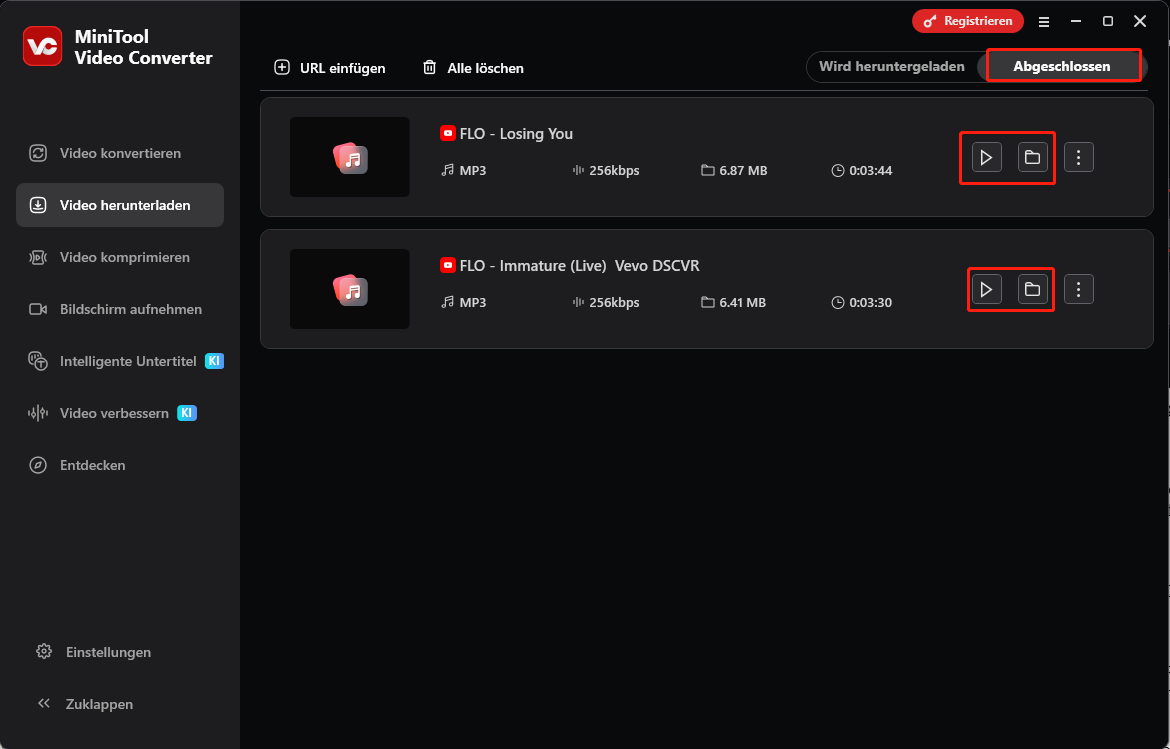Close the MiniTool Video Converter window
Image resolution: width=1170 pixels, height=749 pixels.
(1140, 22)
